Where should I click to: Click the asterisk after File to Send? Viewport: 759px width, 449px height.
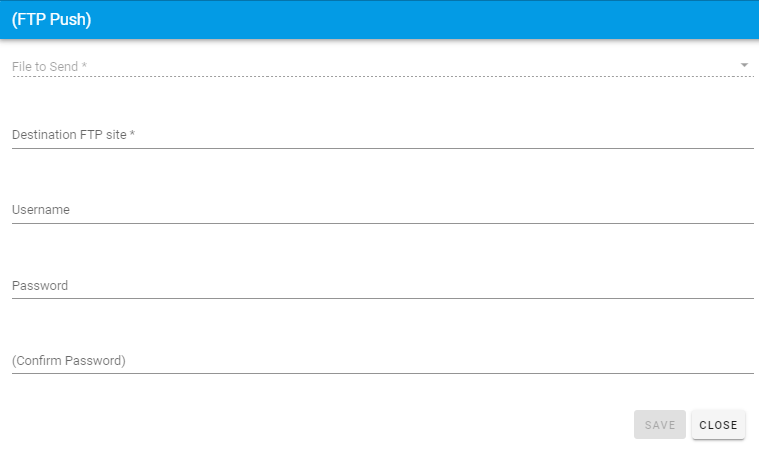pos(84,66)
